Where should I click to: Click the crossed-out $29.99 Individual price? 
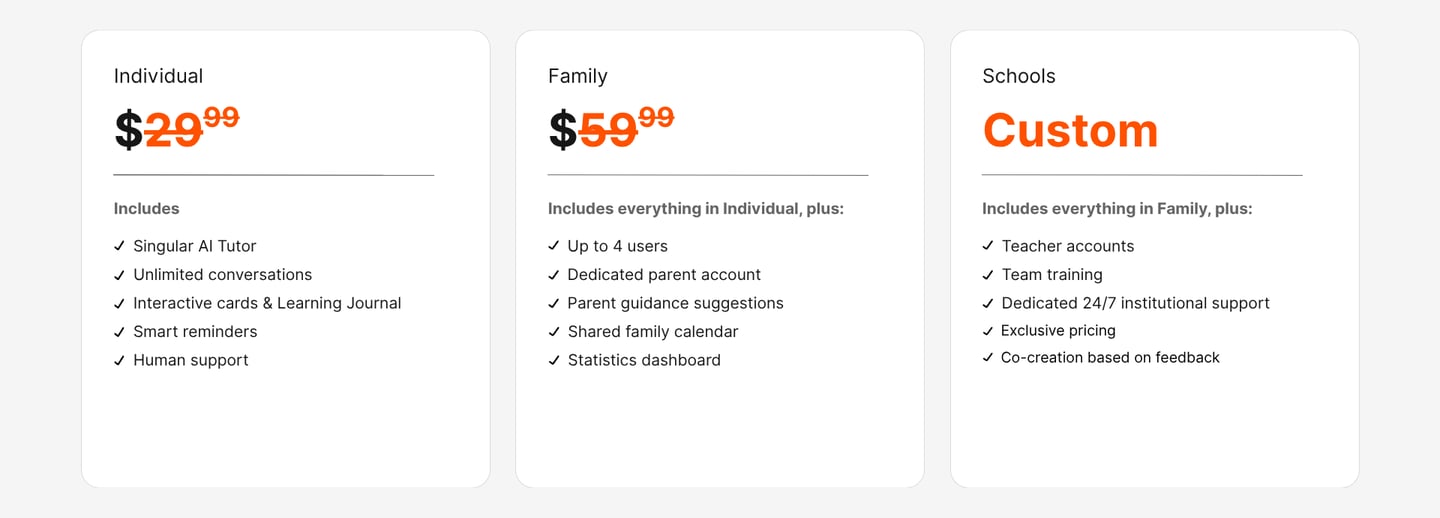pyautogui.click(x=177, y=129)
